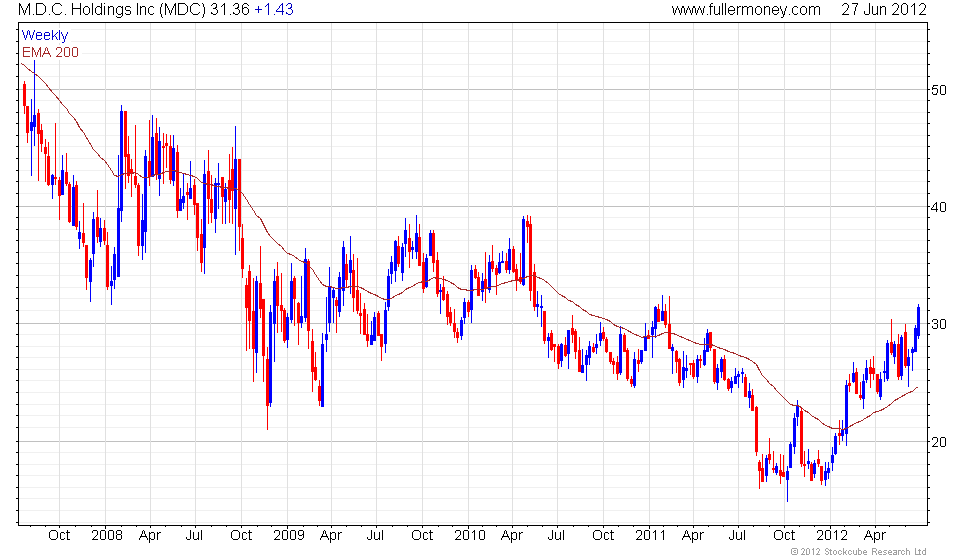
Task: Click the 30 price axis label
Action: pos(939,324)
